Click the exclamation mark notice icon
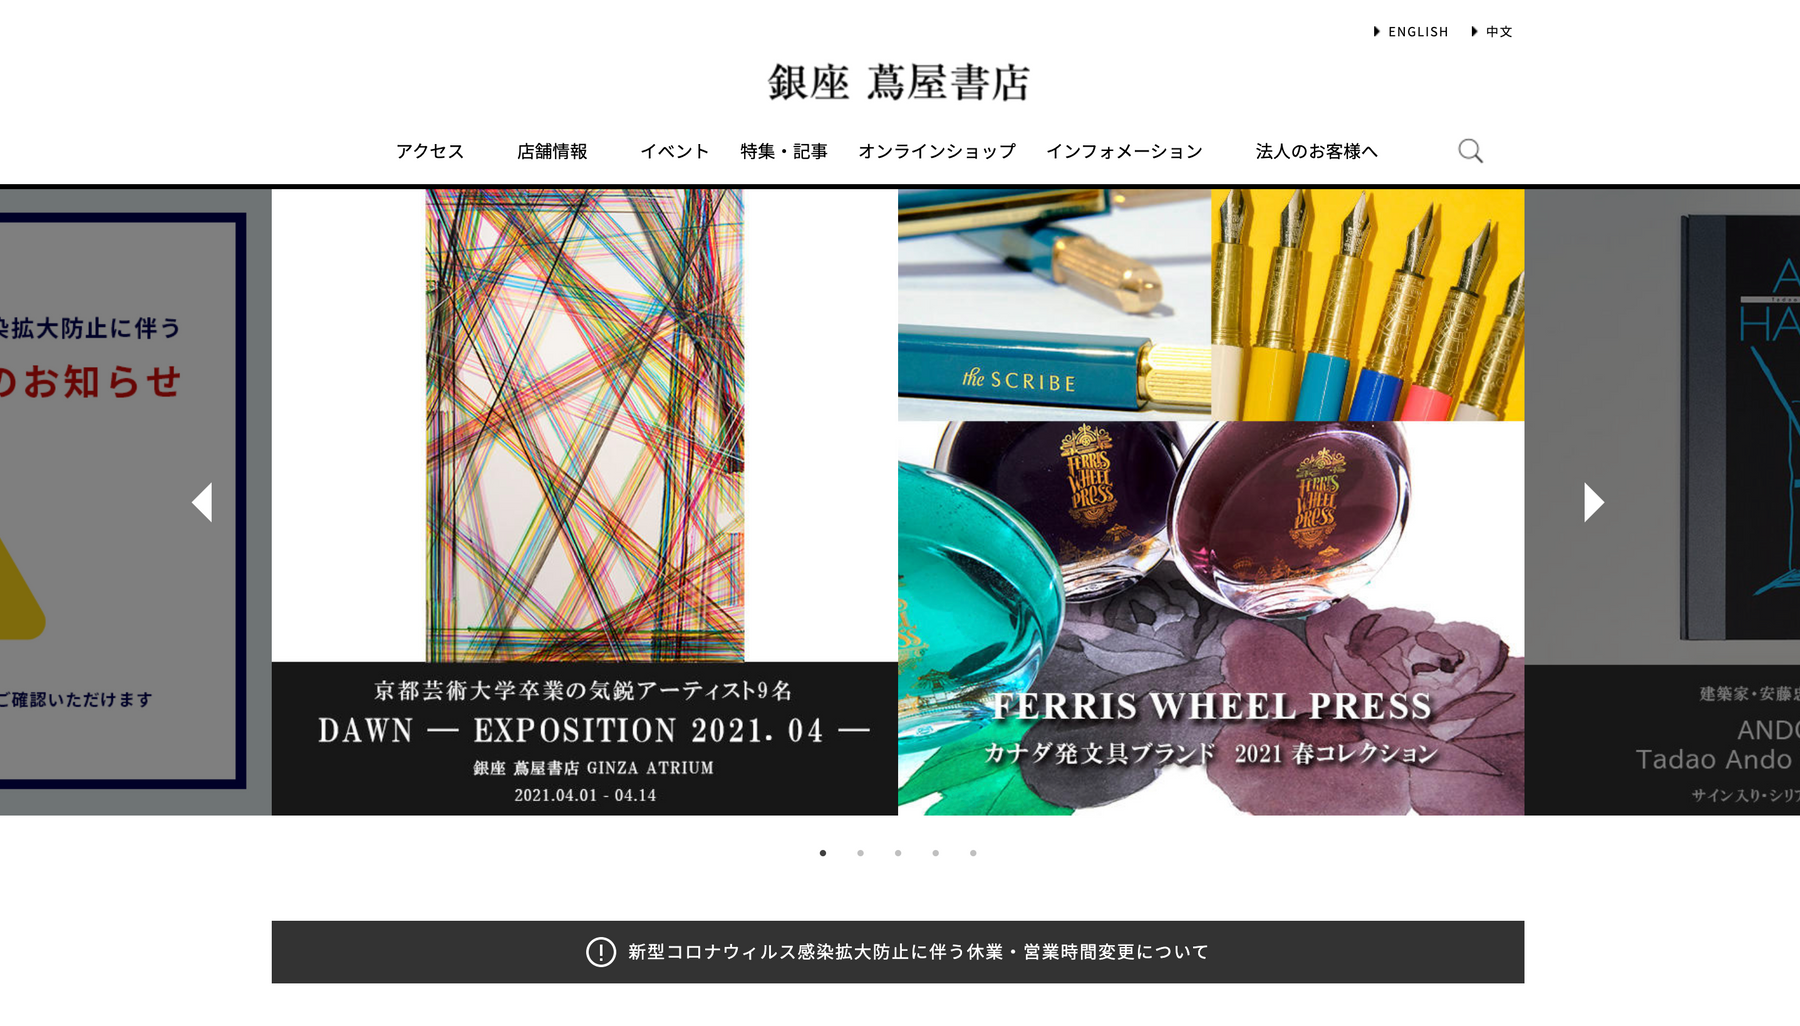The height and width of the screenshot is (1026, 1800). tap(601, 952)
